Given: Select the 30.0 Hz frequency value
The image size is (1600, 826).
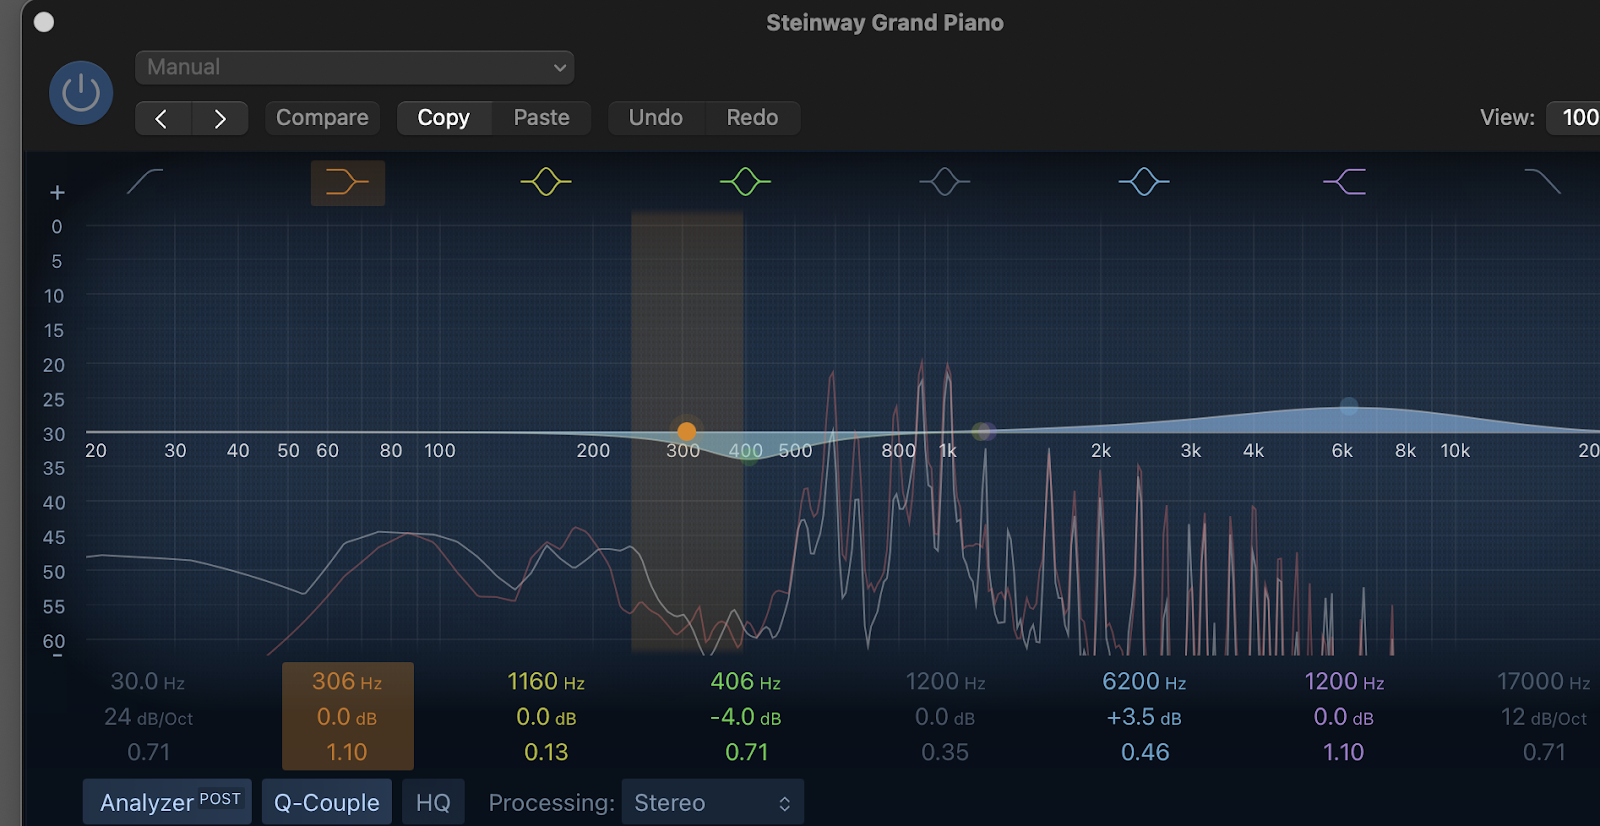Looking at the screenshot, I should (148, 682).
